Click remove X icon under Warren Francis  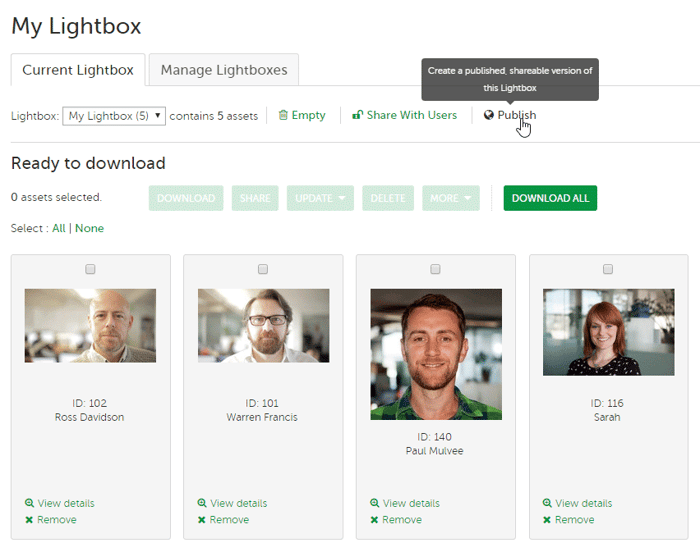pos(202,520)
